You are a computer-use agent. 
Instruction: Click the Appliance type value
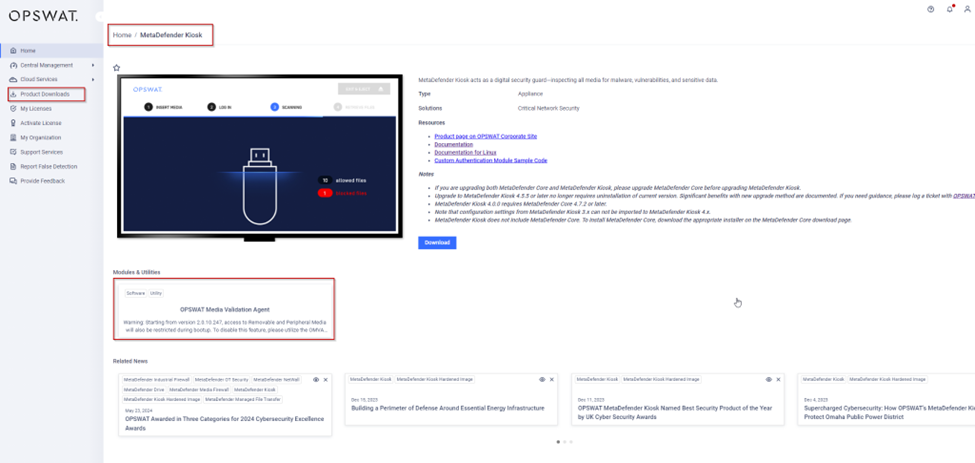click(530, 94)
